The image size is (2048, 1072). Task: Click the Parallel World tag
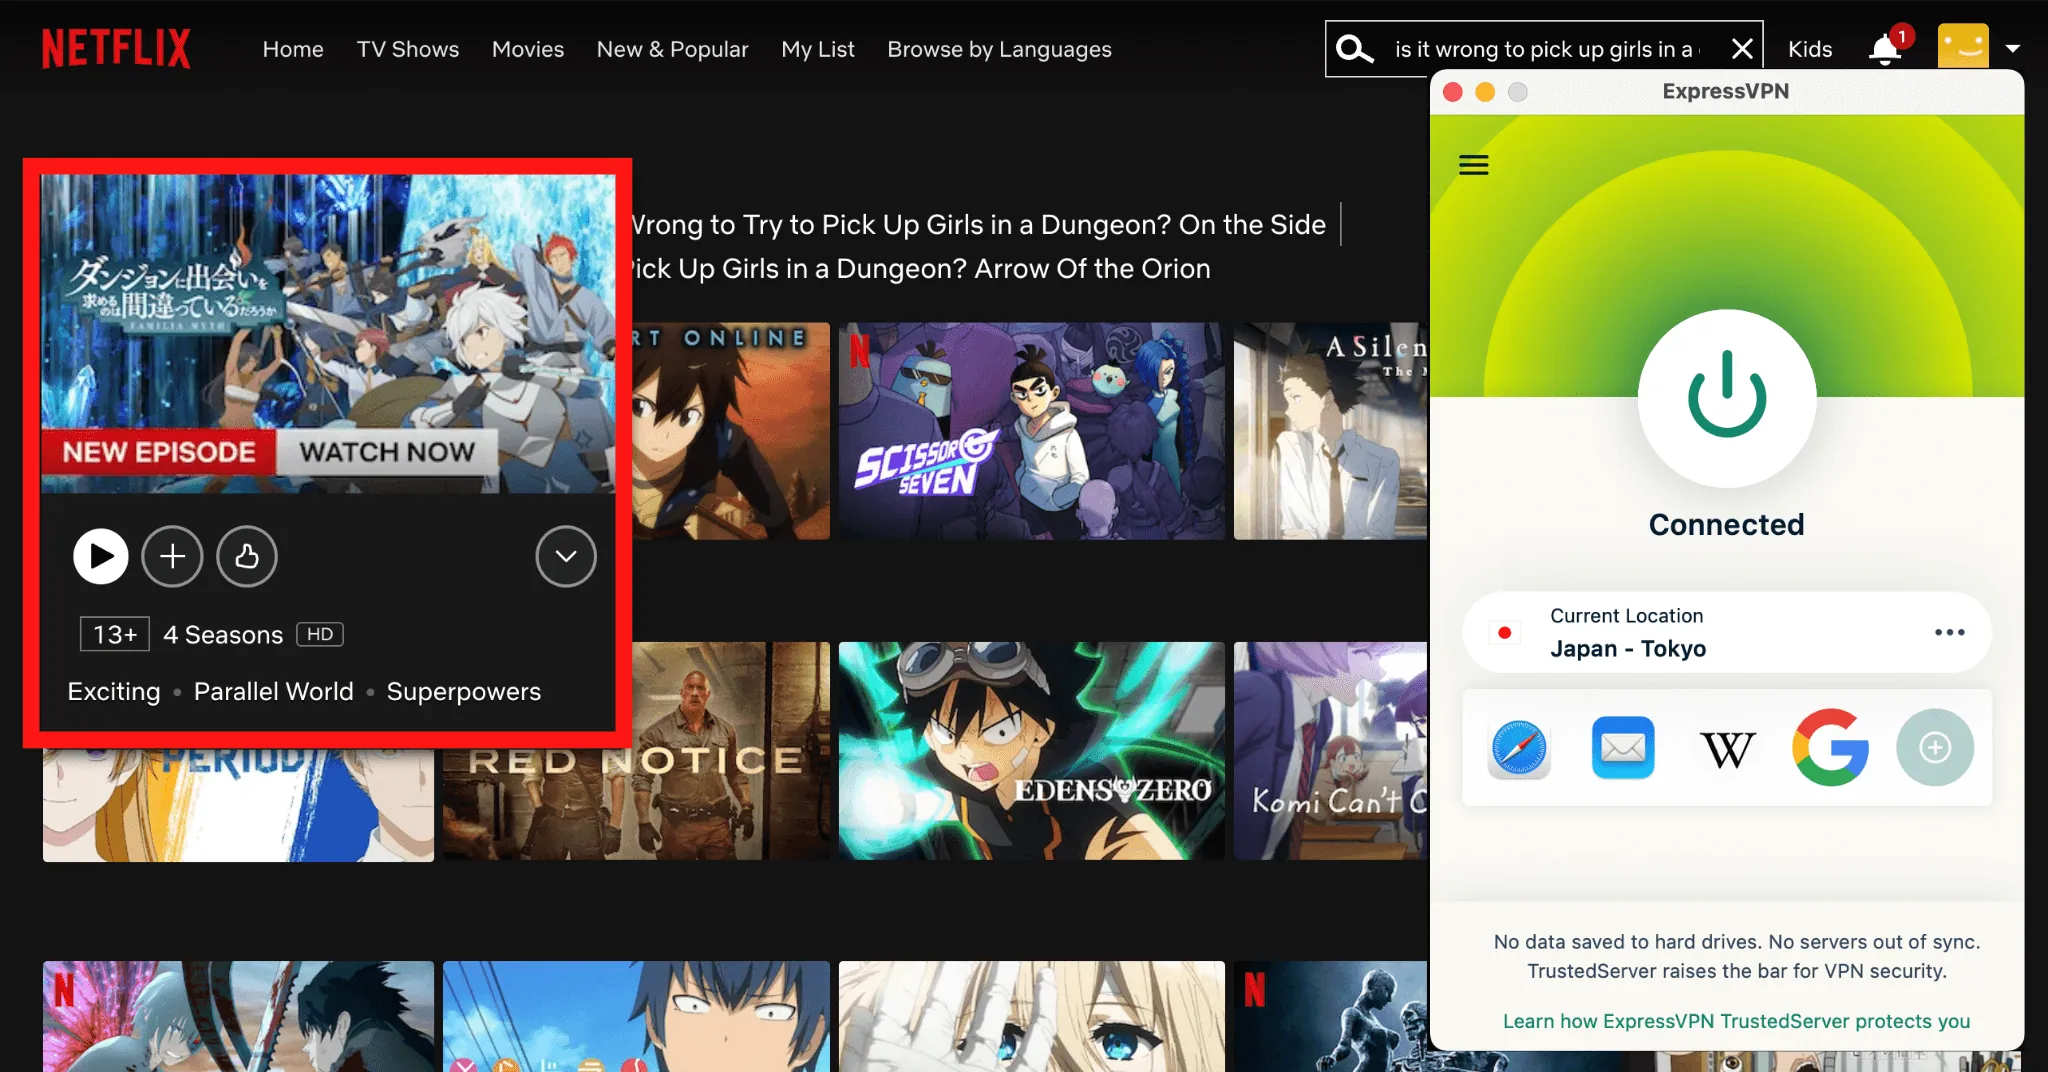(273, 692)
